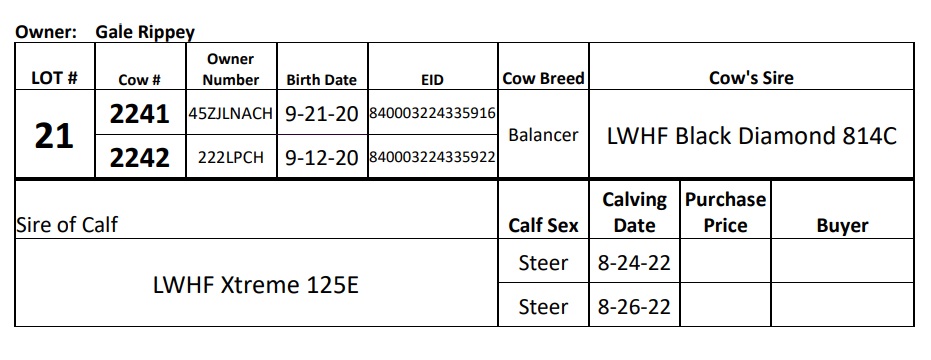Click second empty Buyer cell
The image size is (931, 360).
tap(842, 305)
